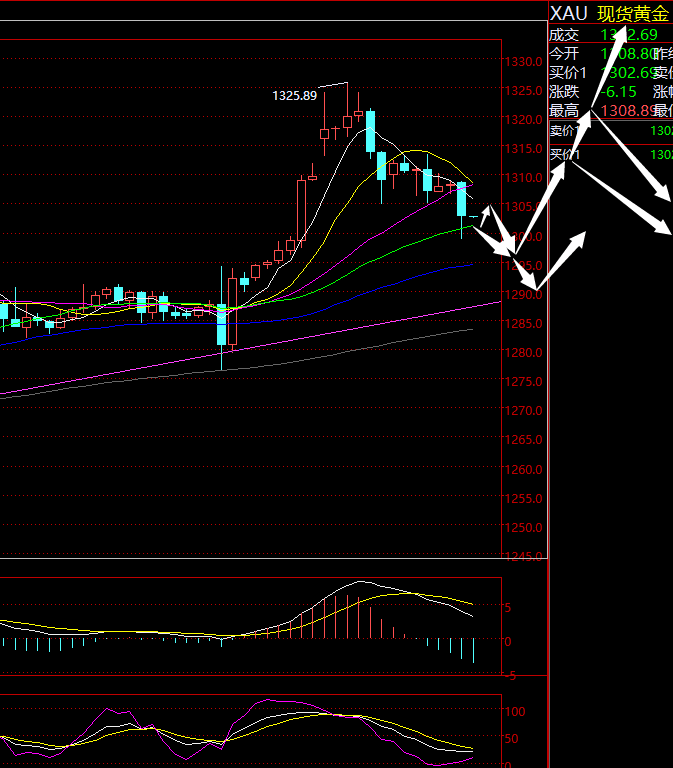The height and width of the screenshot is (768, 673).
Task: Click the 1275.0 price axis label
Action: tap(524, 381)
